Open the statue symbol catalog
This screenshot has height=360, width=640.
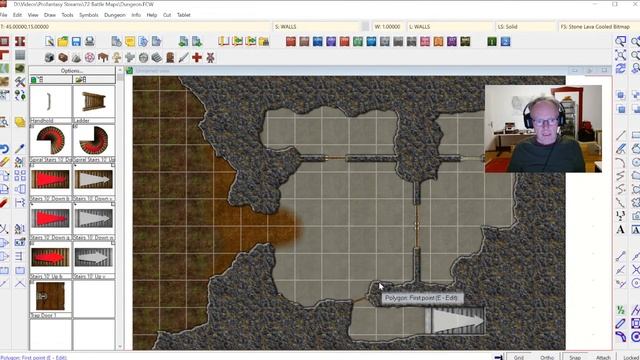point(117,58)
